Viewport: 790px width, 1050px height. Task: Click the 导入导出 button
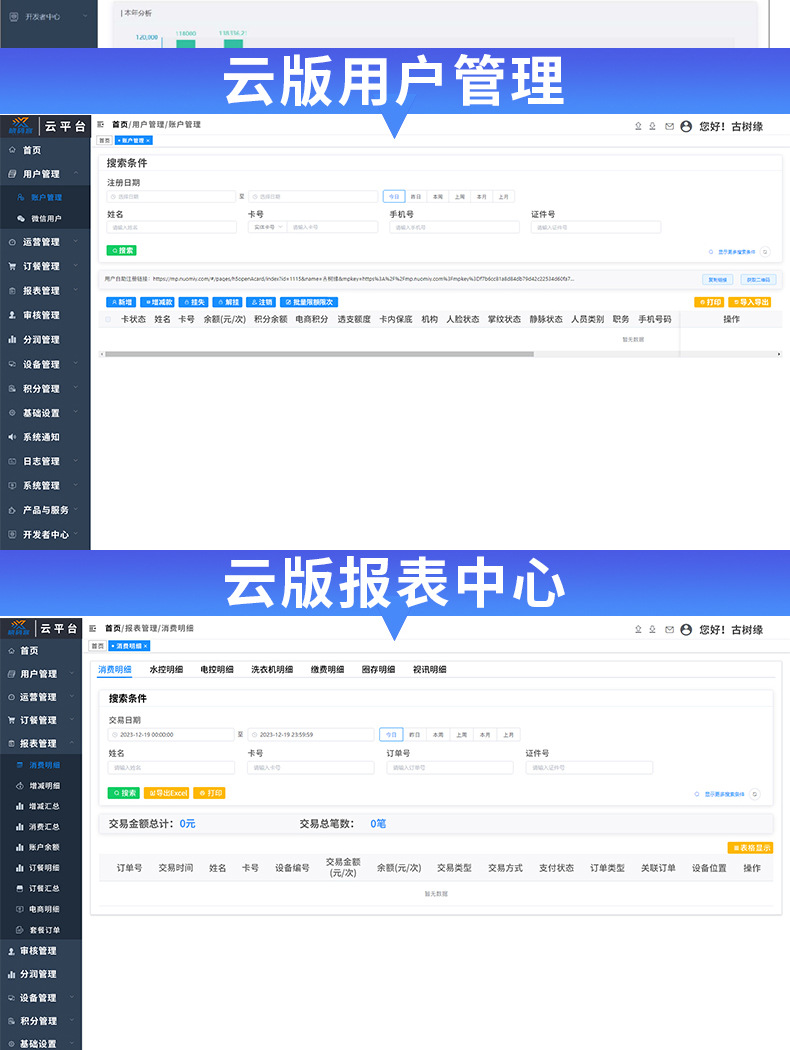pyautogui.click(x=750, y=302)
